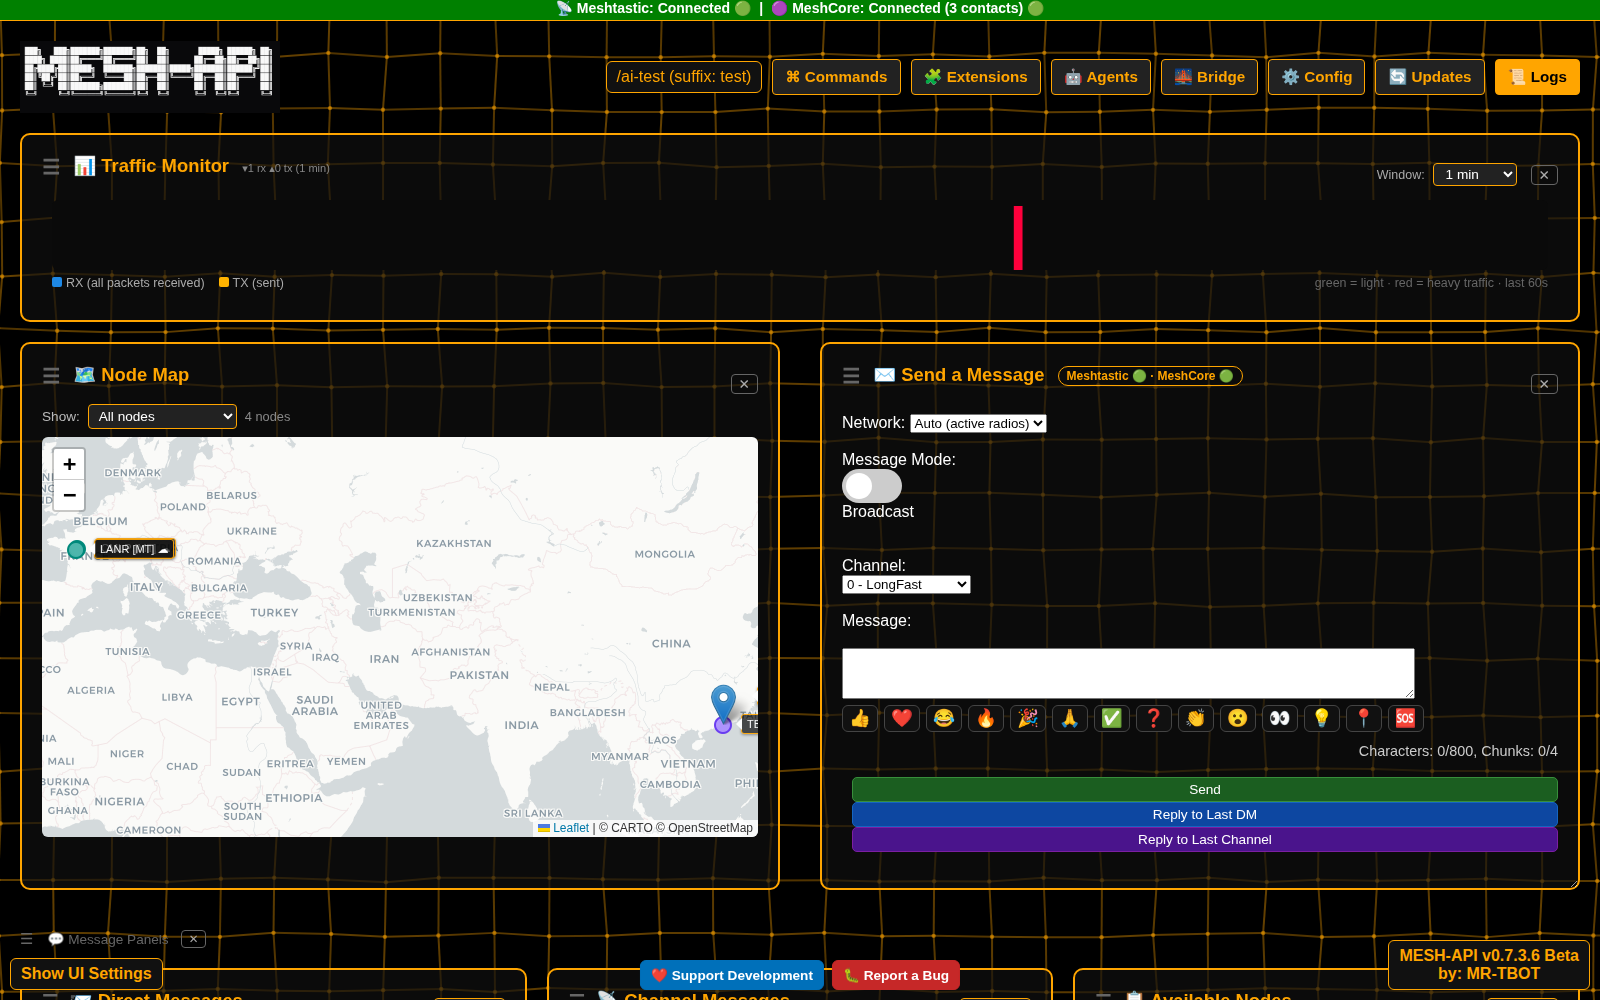Click the Send a Message drag handle
This screenshot has height=1000, width=1600.
851,376
